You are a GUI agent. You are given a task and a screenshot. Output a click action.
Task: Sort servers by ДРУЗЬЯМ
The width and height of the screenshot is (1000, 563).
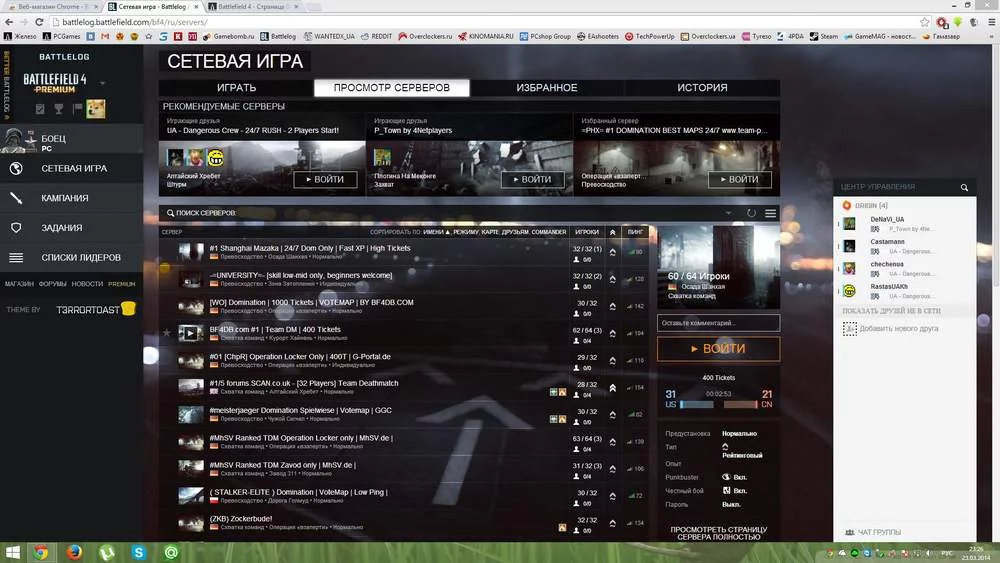(515, 232)
